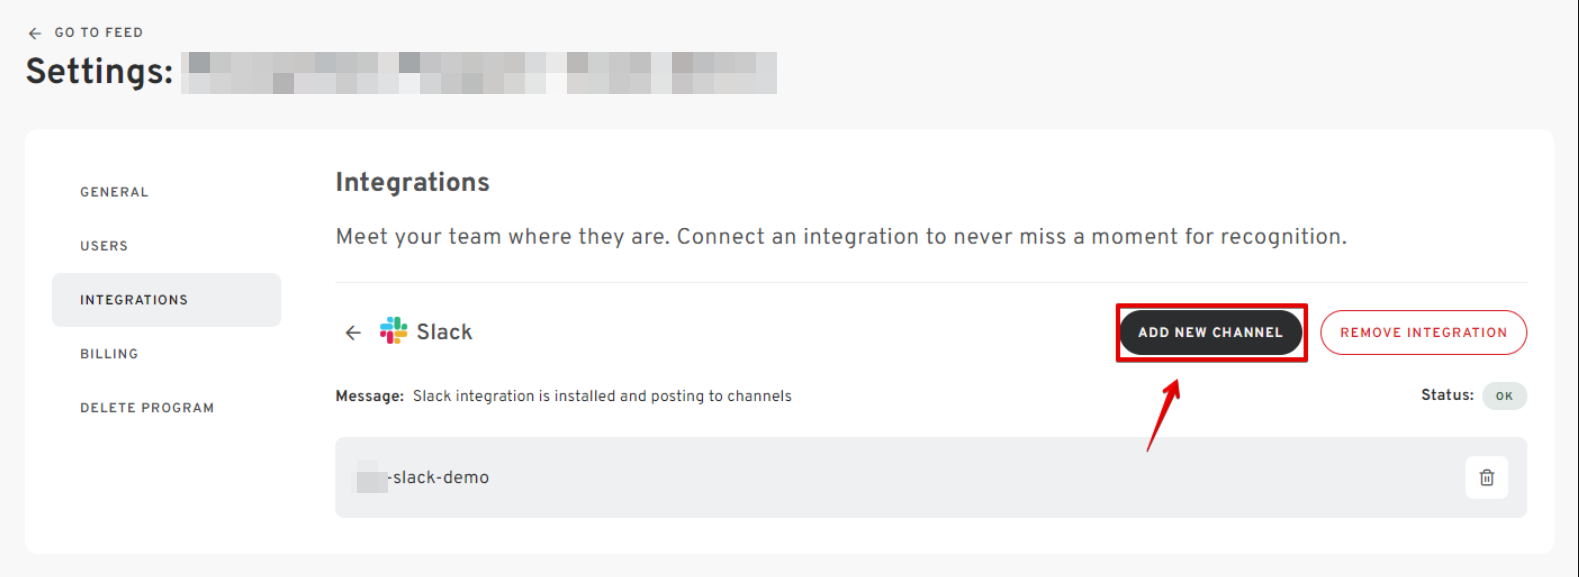Click the back arrow beside Go To Feed
The image size is (1579, 577).
tap(35, 33)
